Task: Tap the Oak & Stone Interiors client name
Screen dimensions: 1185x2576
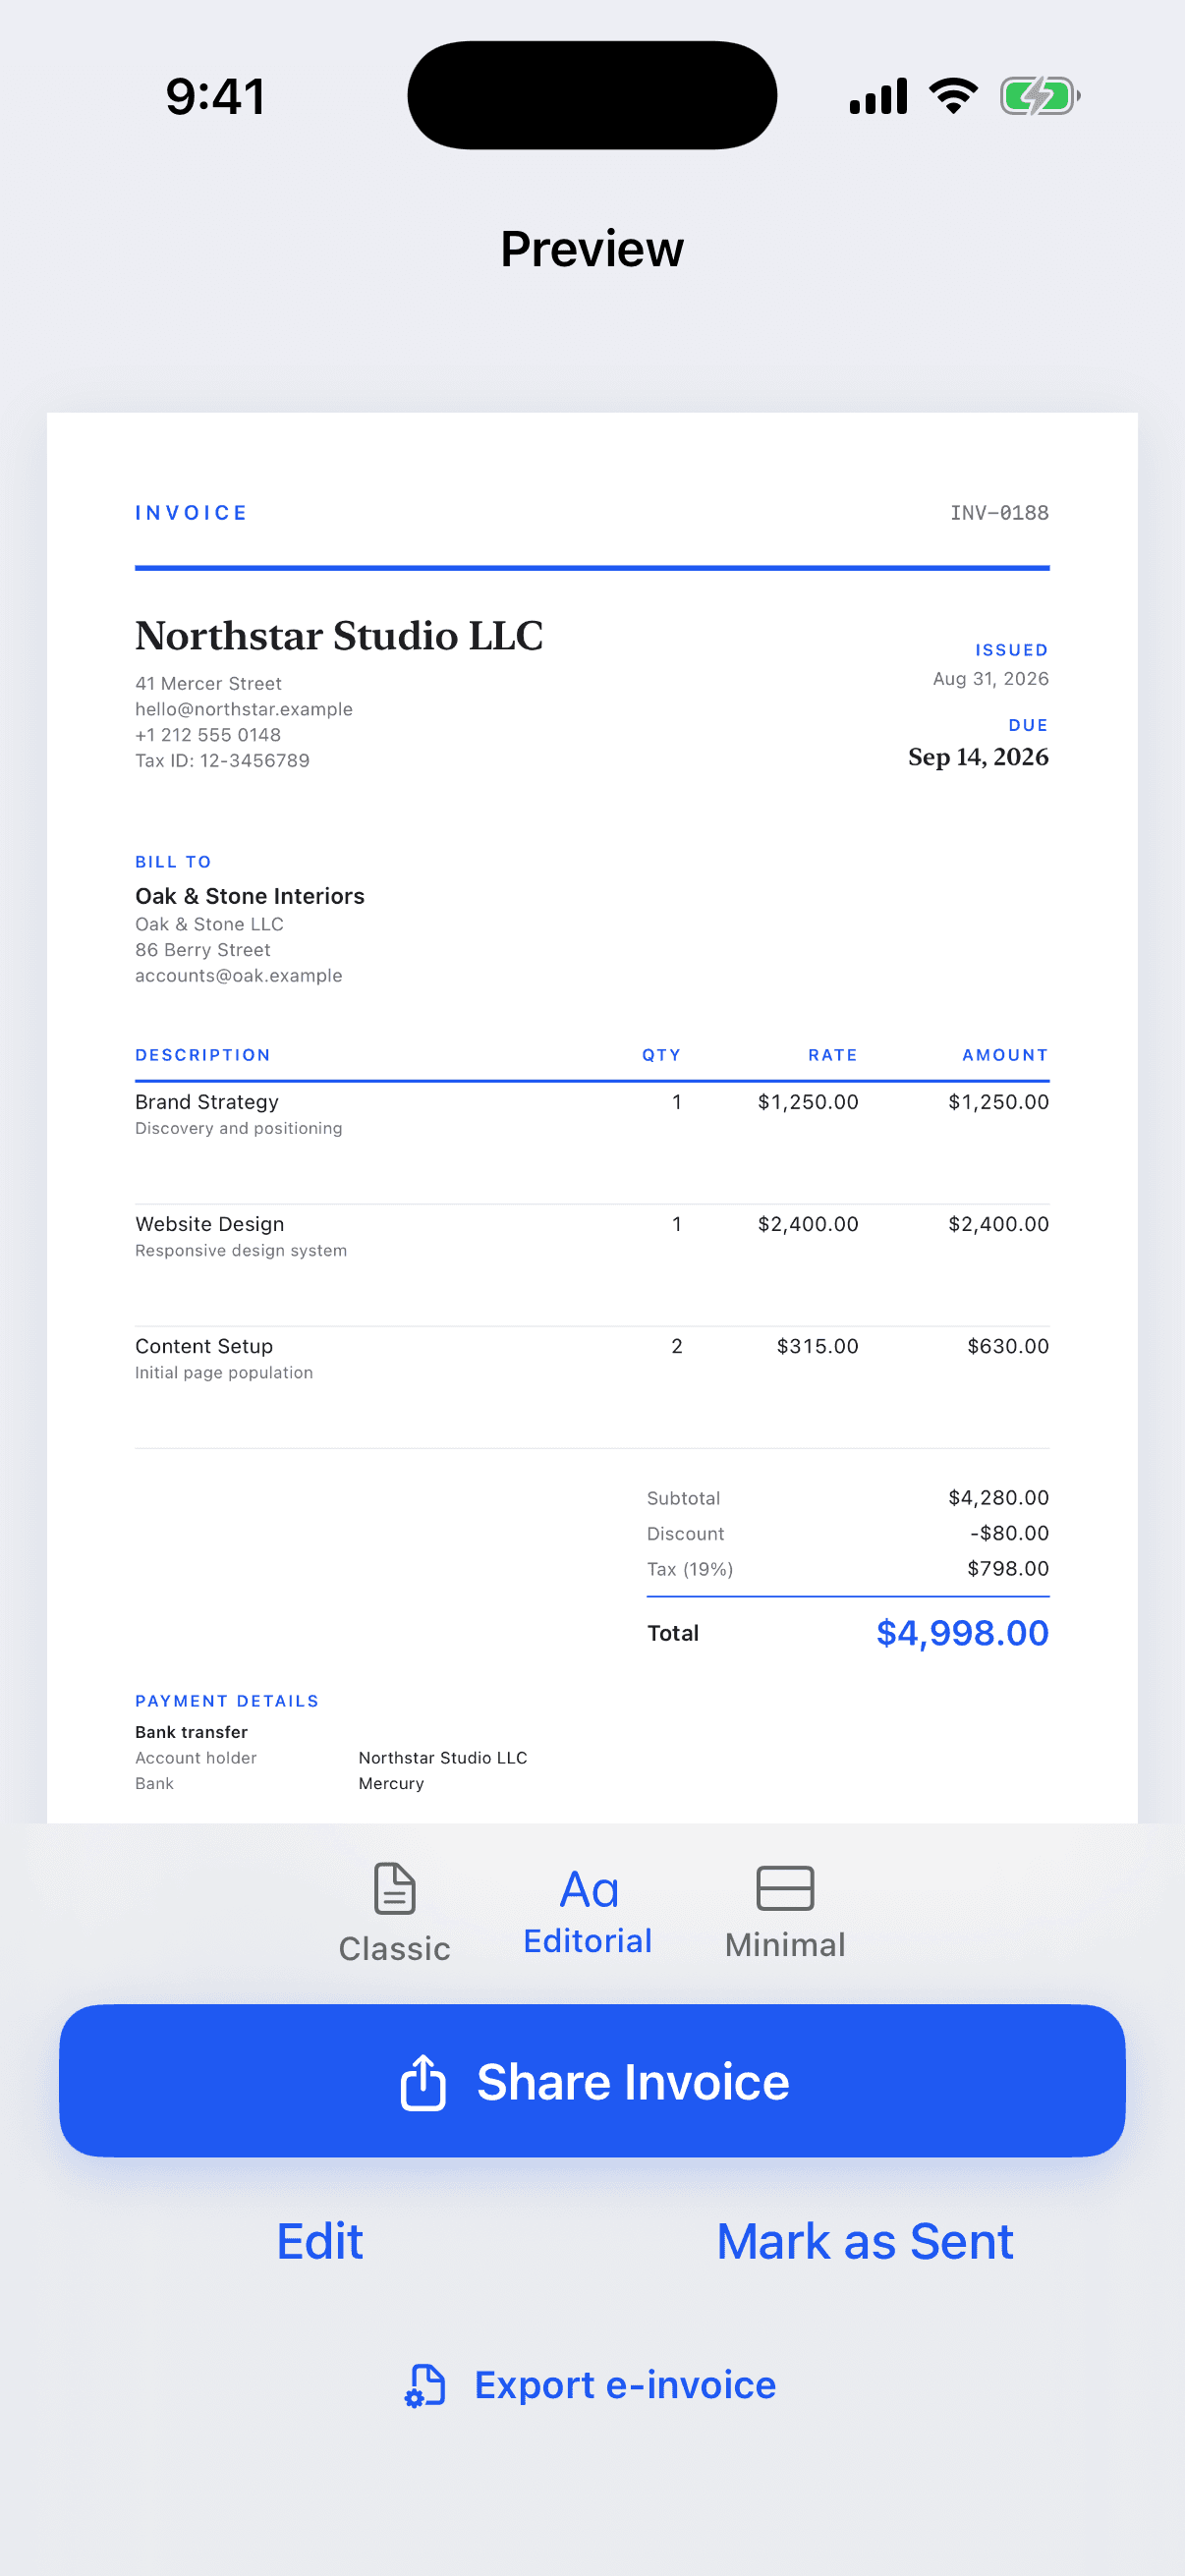Action: 250,896
